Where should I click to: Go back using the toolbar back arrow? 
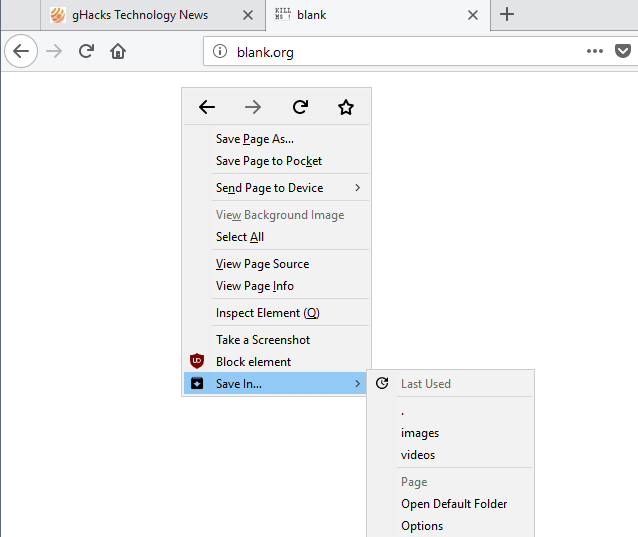(x=21, y=51)
